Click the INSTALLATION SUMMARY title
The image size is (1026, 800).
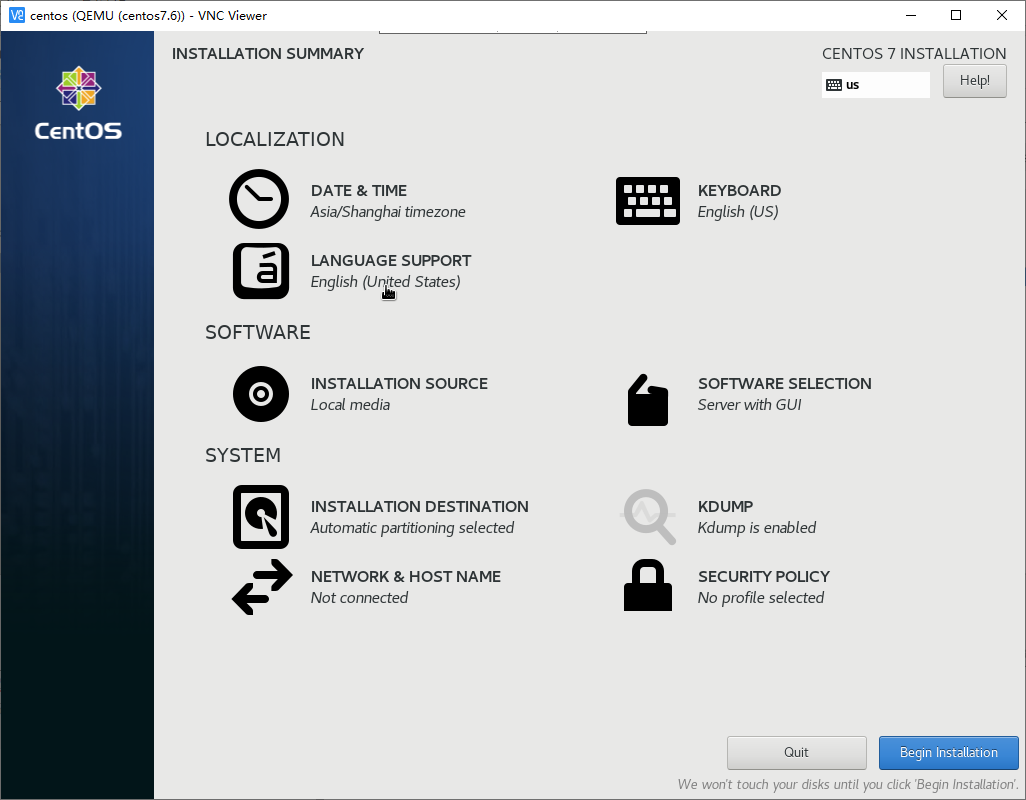click(268, 54)
